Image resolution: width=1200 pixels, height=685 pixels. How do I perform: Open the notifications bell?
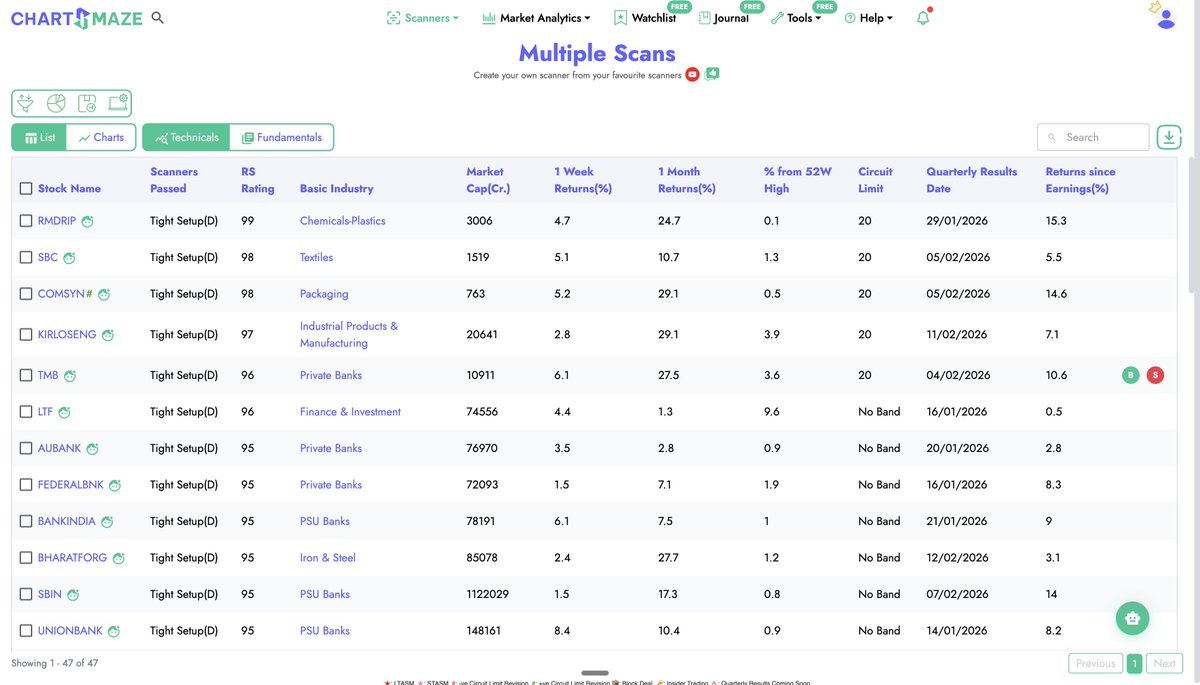point(923,17)
